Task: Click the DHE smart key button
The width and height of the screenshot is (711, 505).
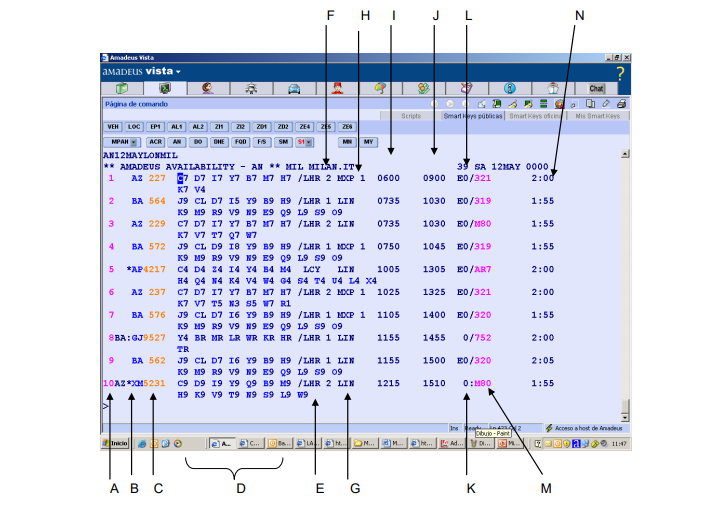Action: coord(219,142)
